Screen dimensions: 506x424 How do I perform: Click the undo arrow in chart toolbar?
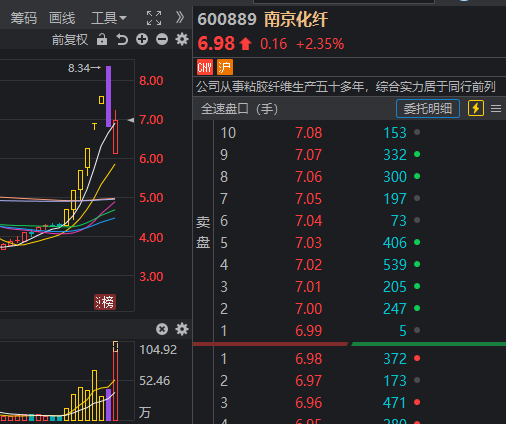point(122,39)
